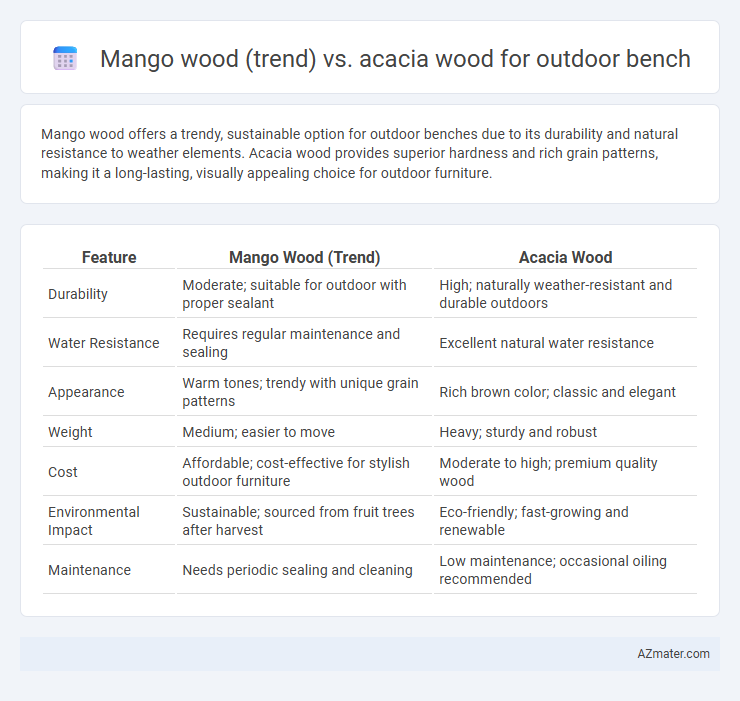Select the 'Environmental Impact' row label
740x701 pixels.
click(94, 521)
